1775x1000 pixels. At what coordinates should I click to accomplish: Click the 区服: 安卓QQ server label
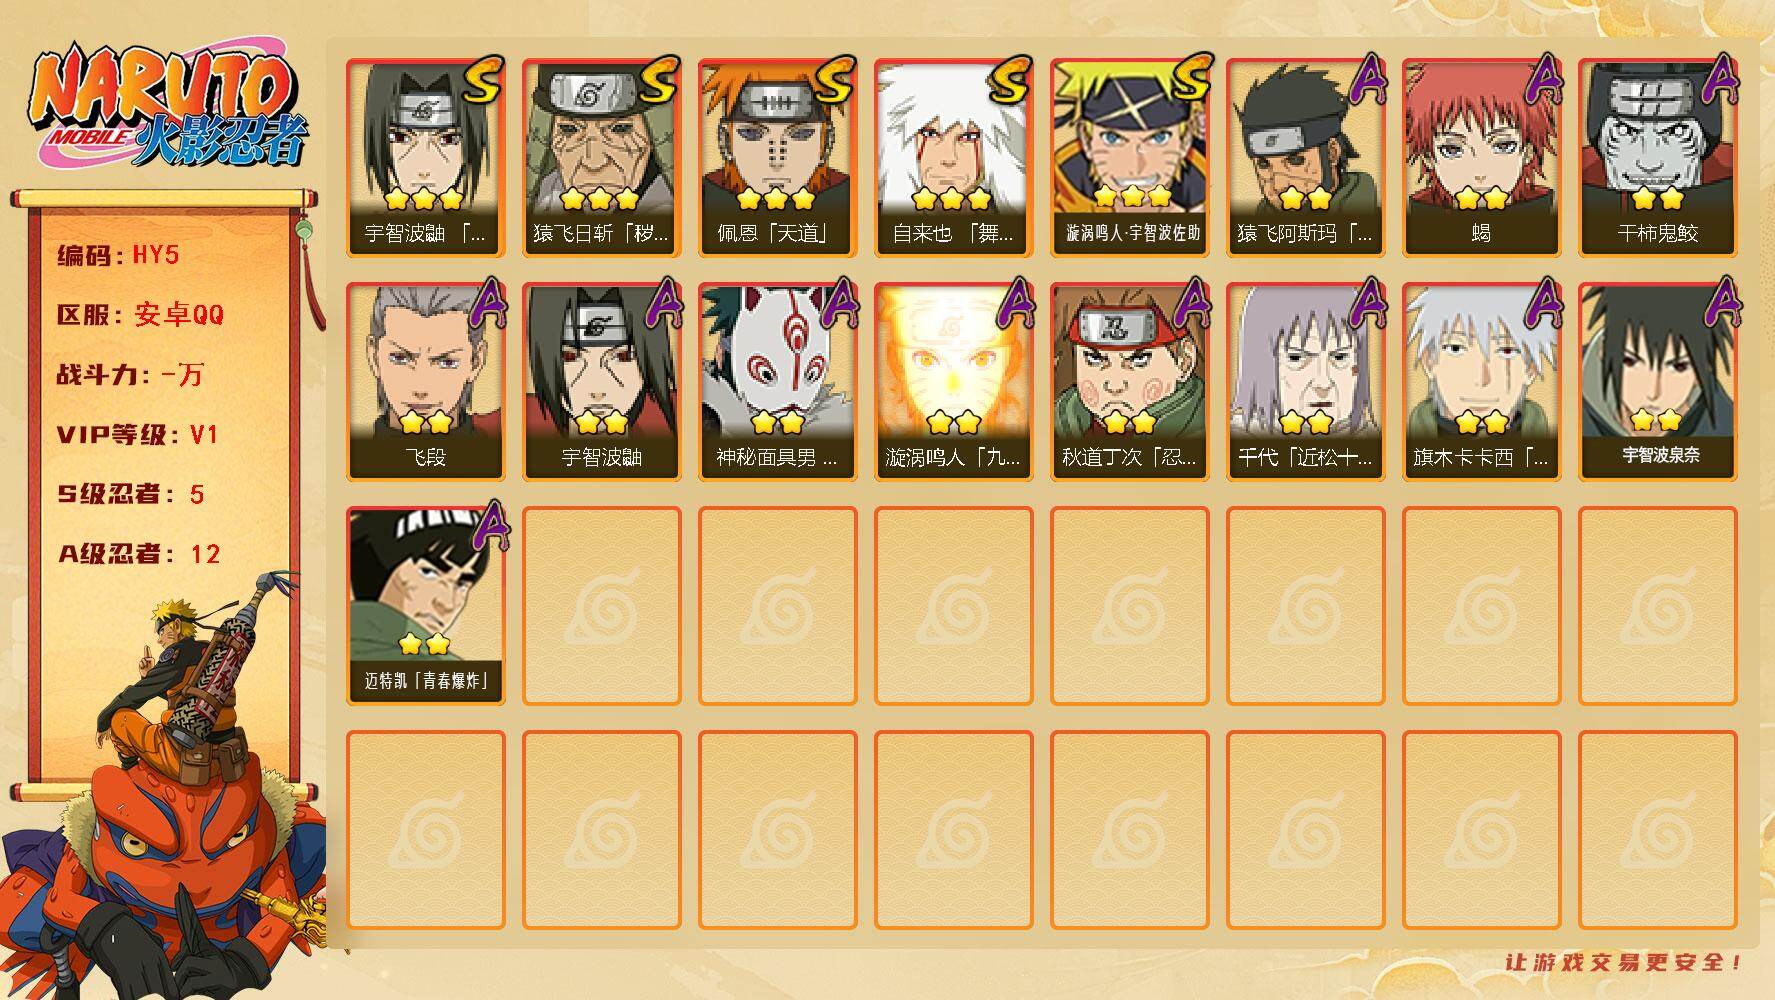pyautogui.click(x=140, y=315)
